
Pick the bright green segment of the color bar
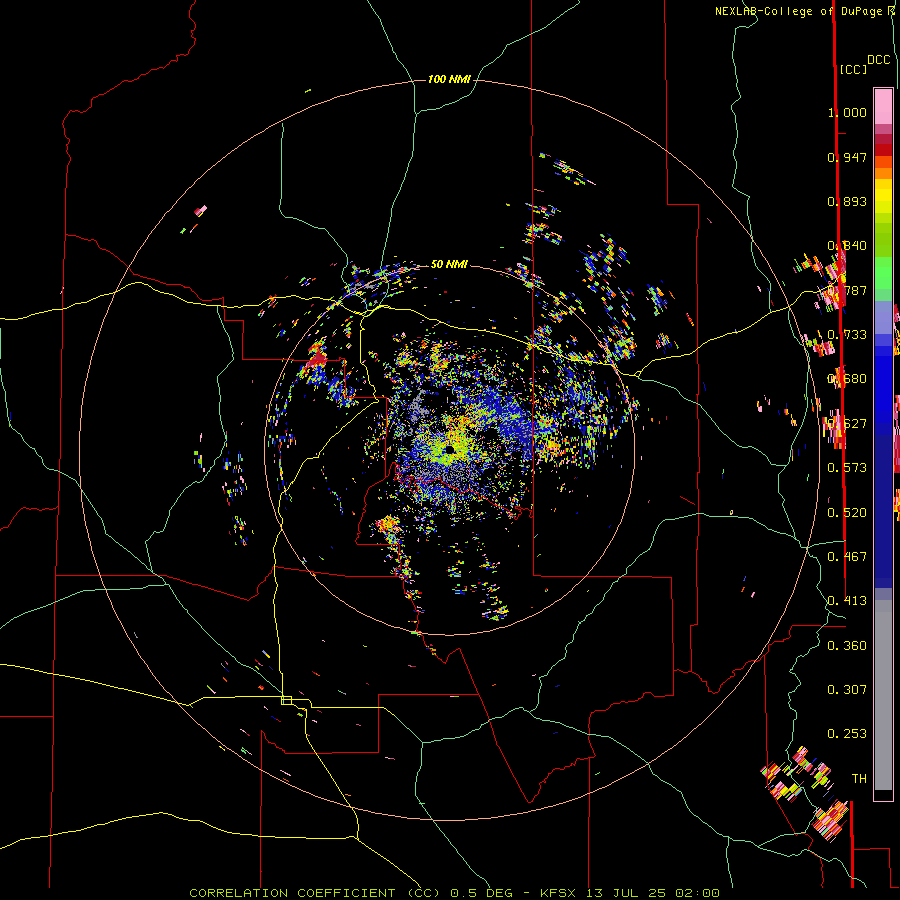pos(883,273)
